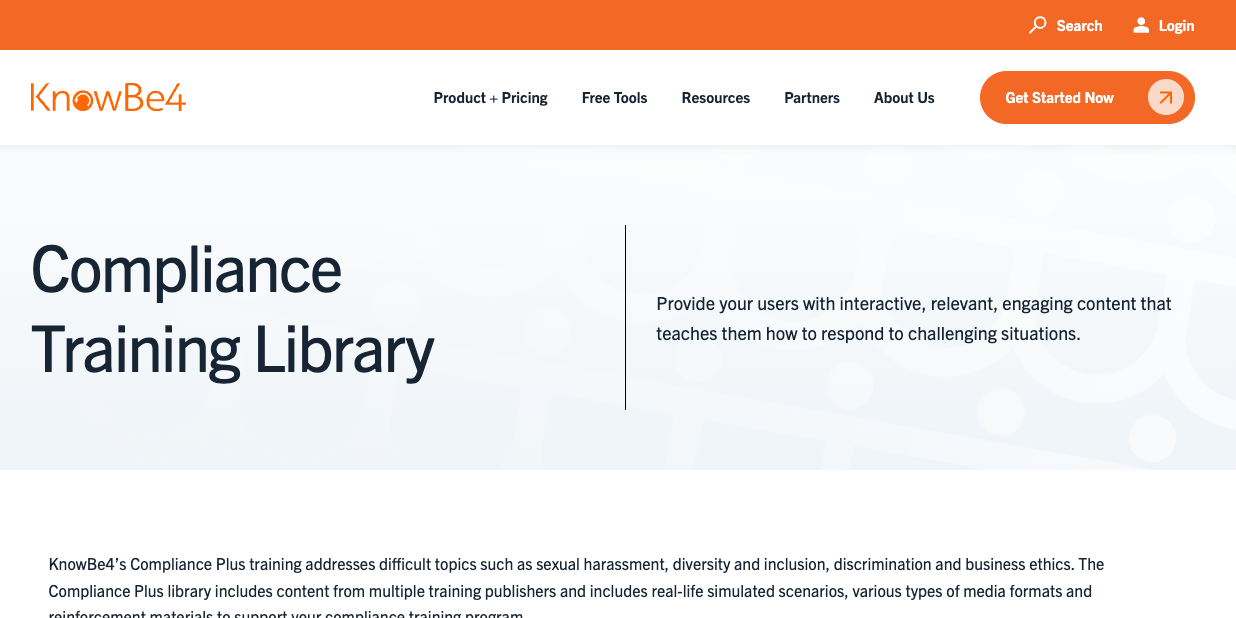Open search using the magnifier in the orange bar
Screen dimensions: 1236x618
(1037, 25)
